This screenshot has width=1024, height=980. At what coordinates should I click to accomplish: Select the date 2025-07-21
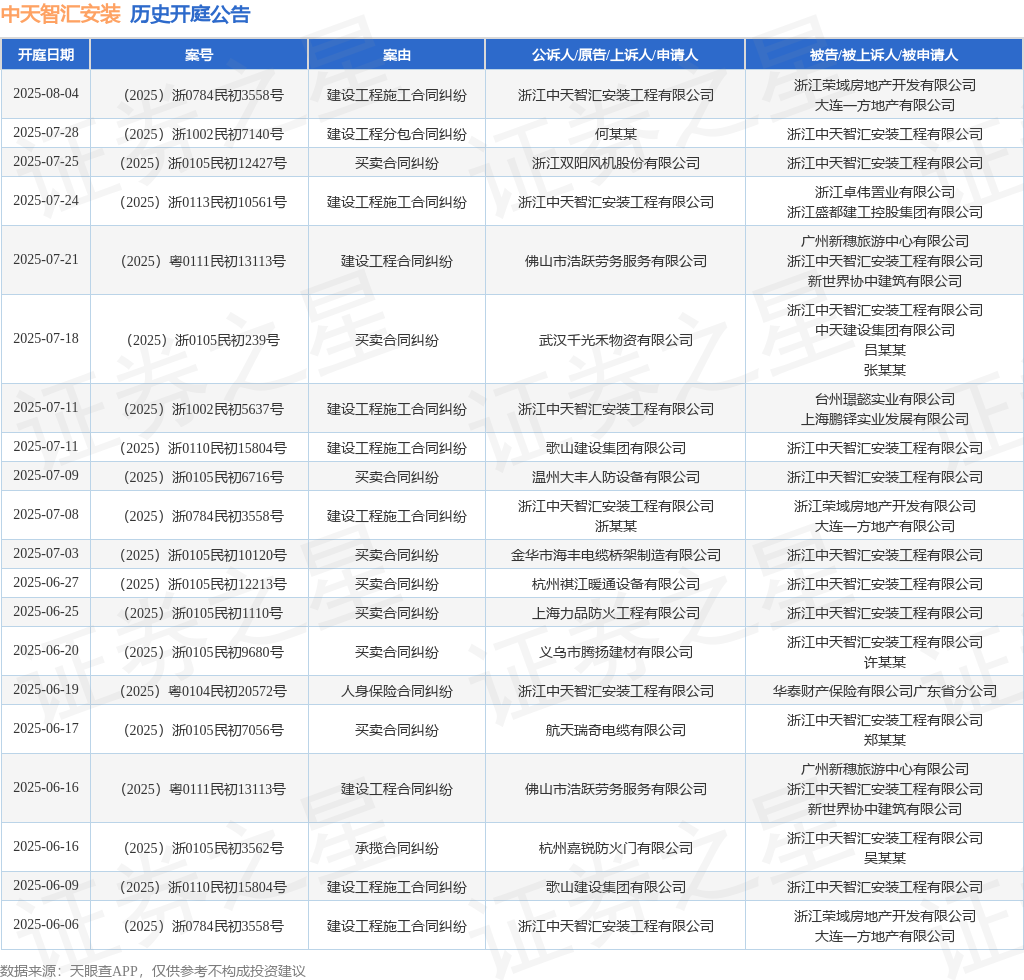coord(46,259)
